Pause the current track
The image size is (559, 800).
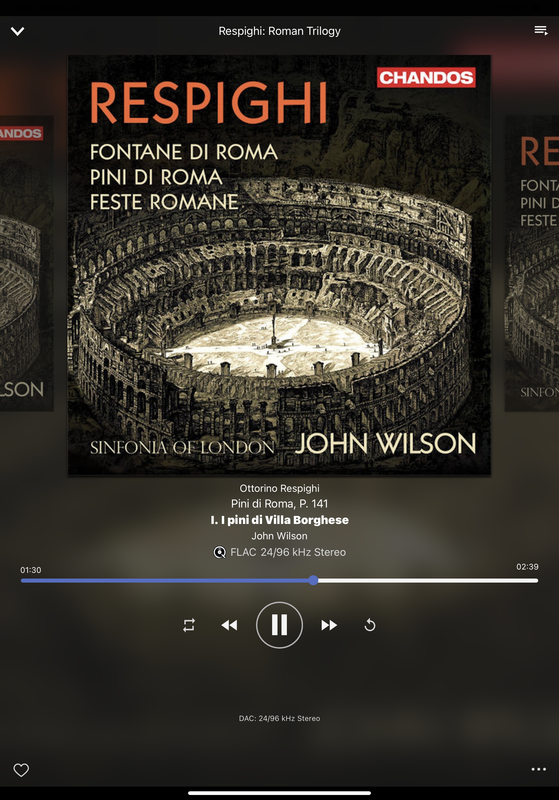click(x=279, y=625)
